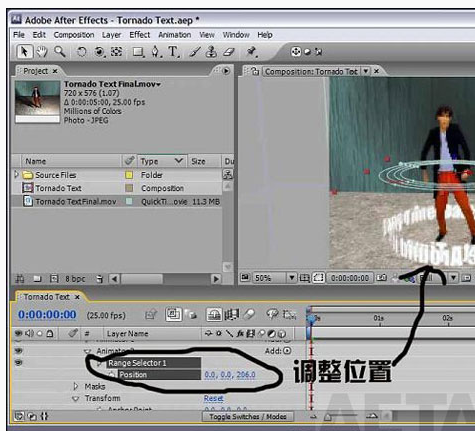Click the 8 bpc color depth button
This screenshot has height=431, width=475.
(x=75, y=279)
